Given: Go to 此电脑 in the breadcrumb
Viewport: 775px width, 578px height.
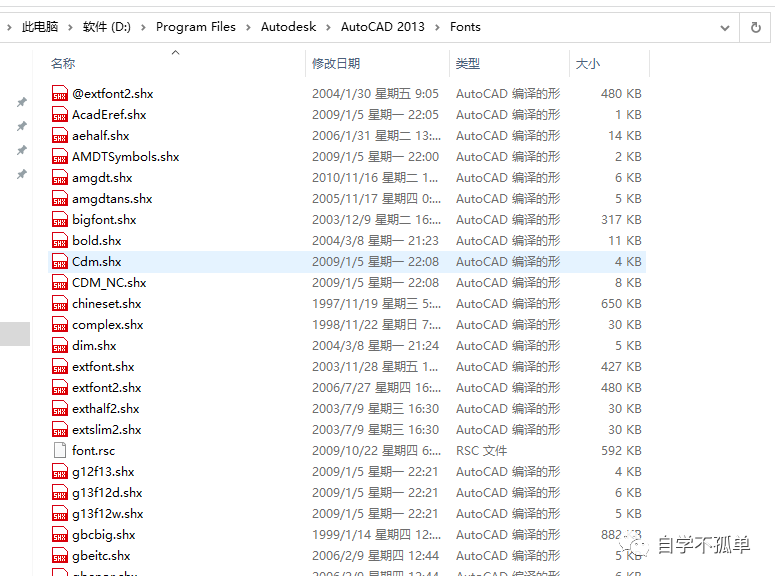Looking at the screenshot, I should coord(40,27).
